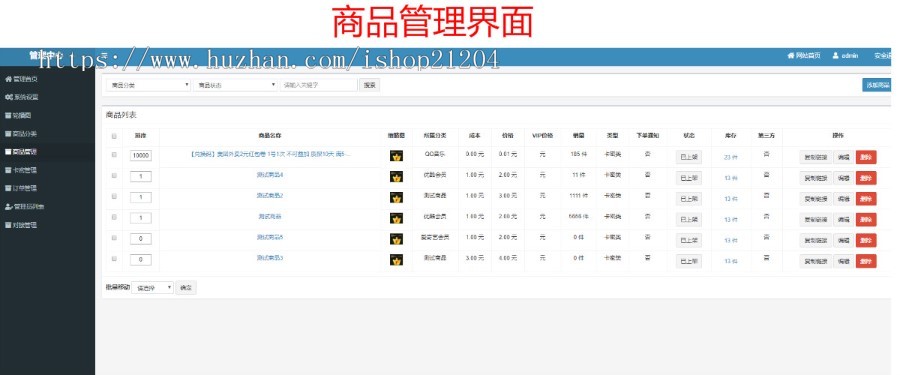Click the 搜索 button
Viewport: 900px width, 375px height.
370,85
